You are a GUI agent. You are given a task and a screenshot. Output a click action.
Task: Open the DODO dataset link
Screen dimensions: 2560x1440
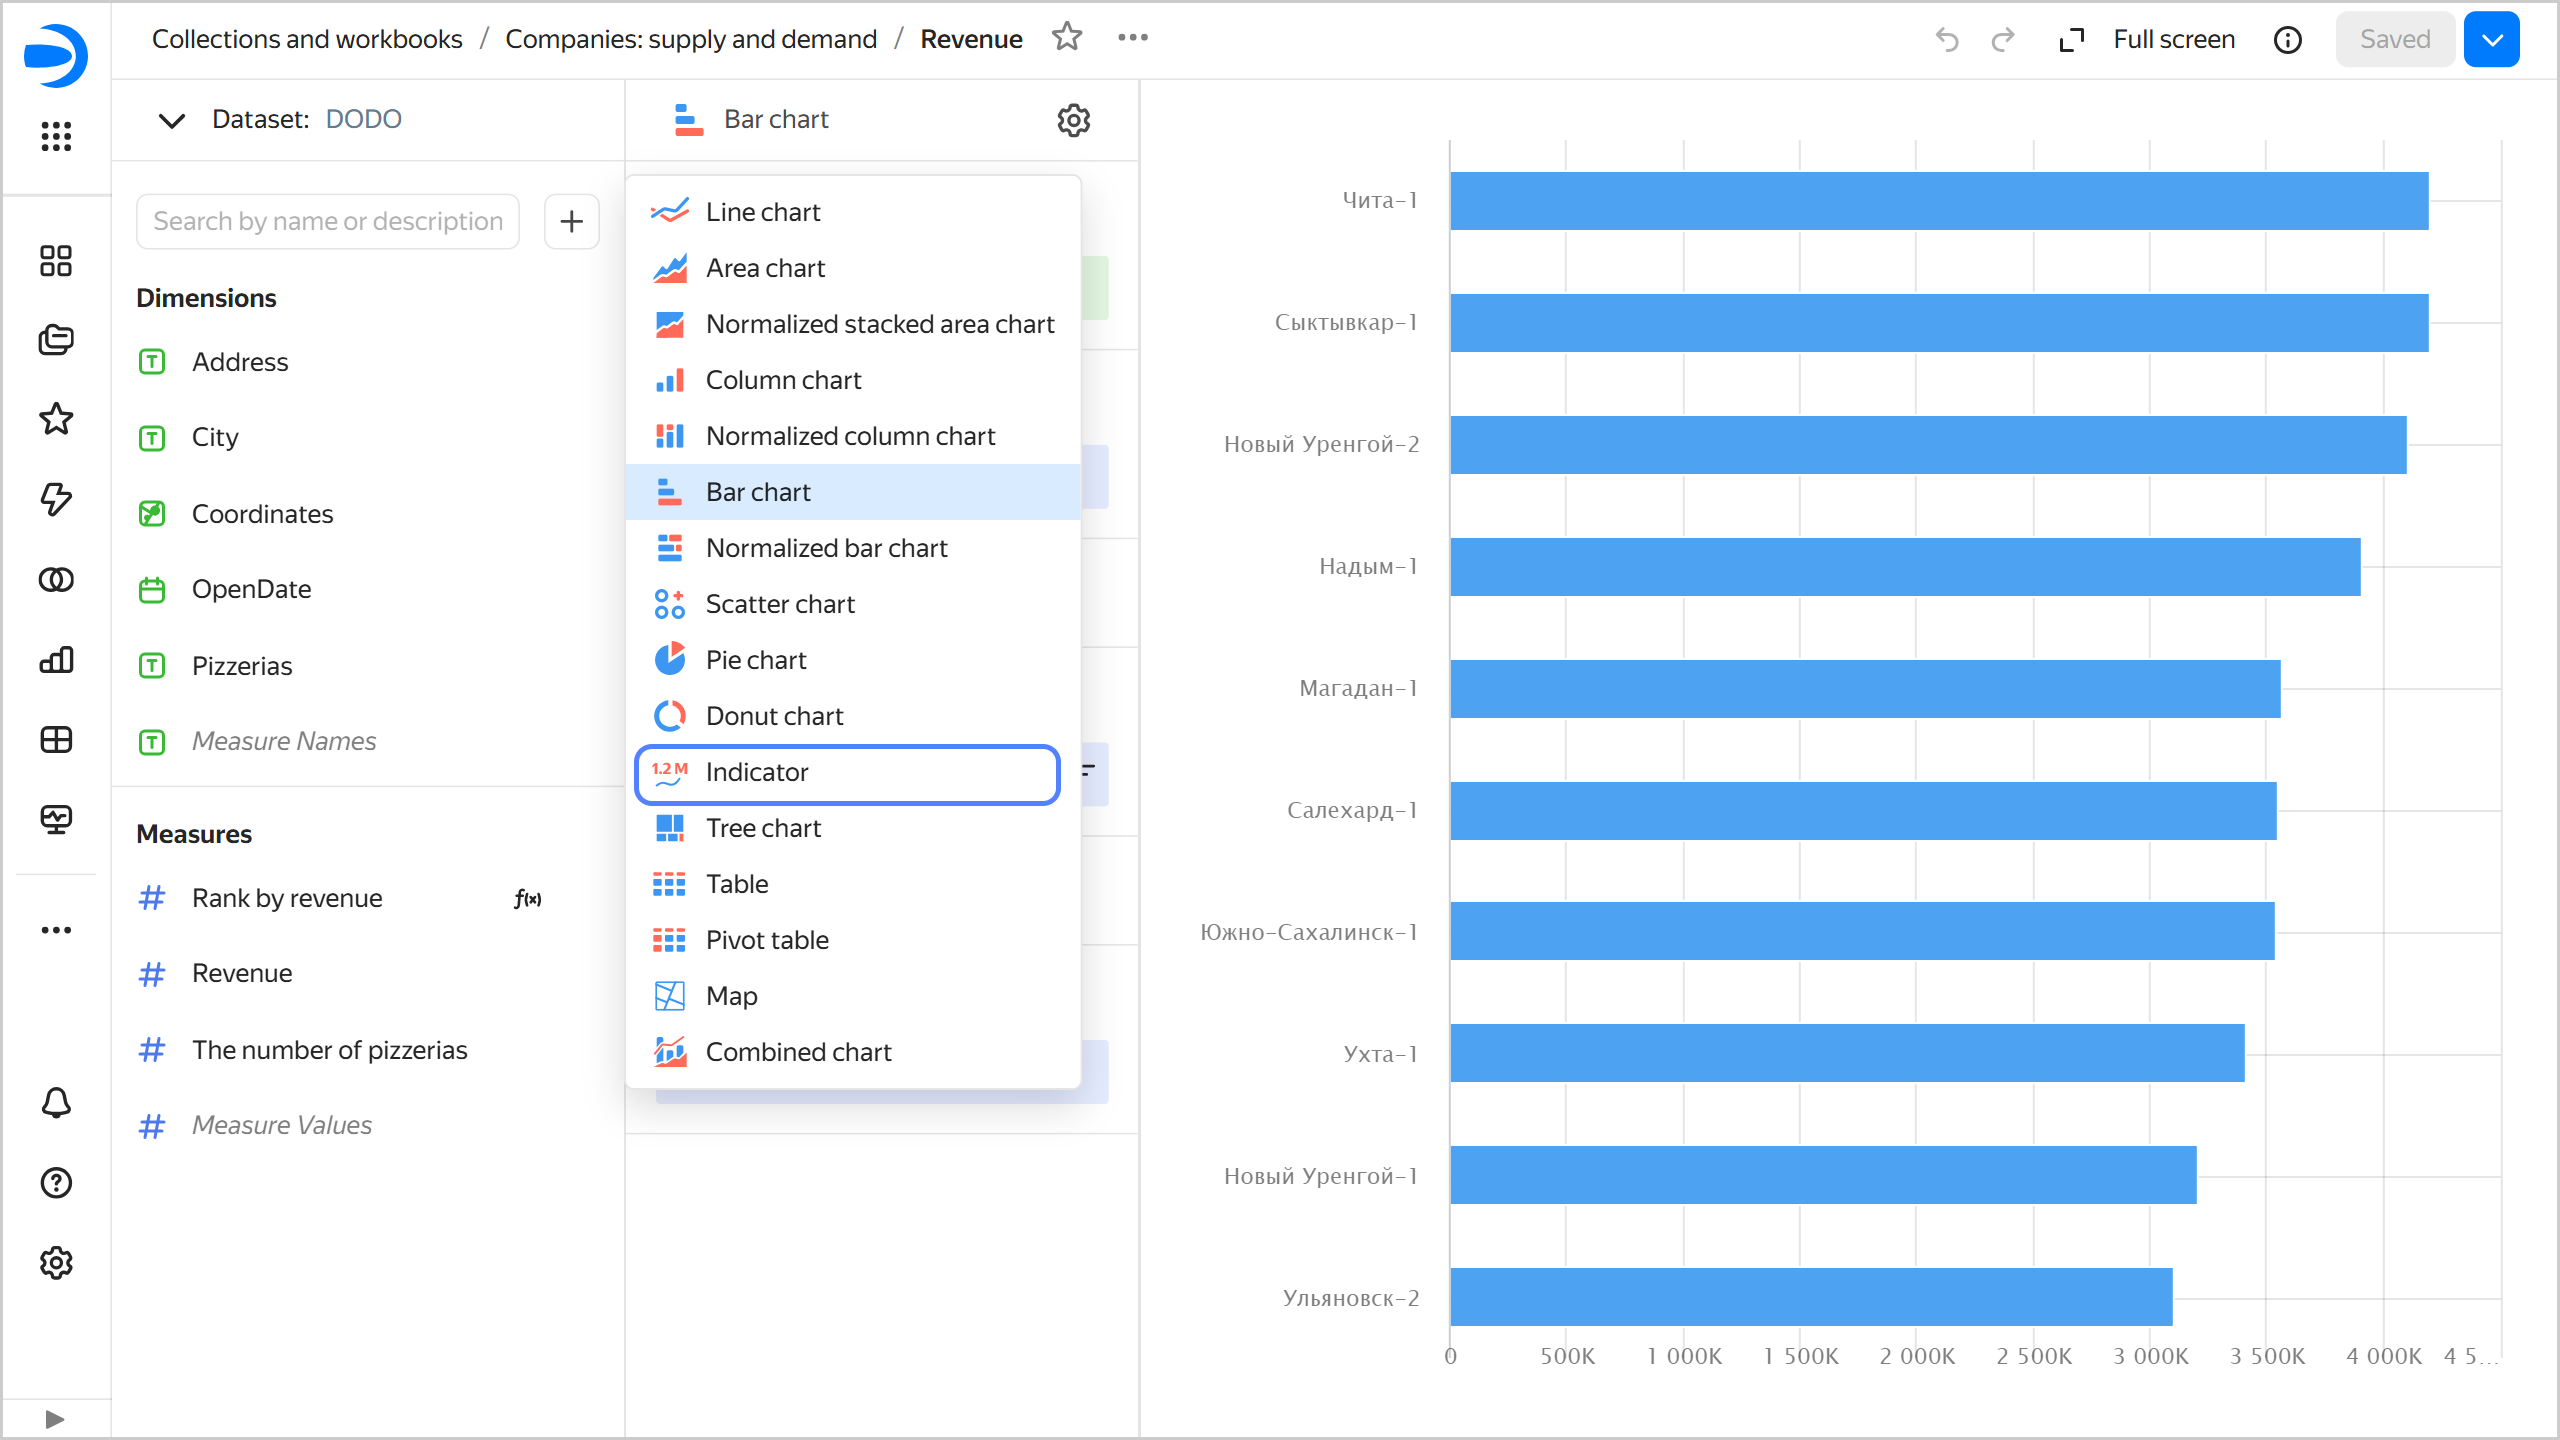[x=363, y=119]
